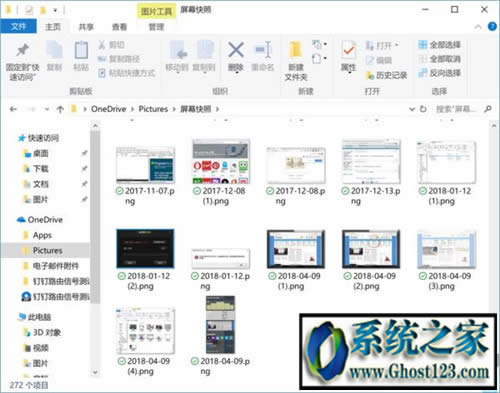The height and width of the screenshot is (393, 500).
Task: Click file list scroll up arrow
Action: coord(494,126)
